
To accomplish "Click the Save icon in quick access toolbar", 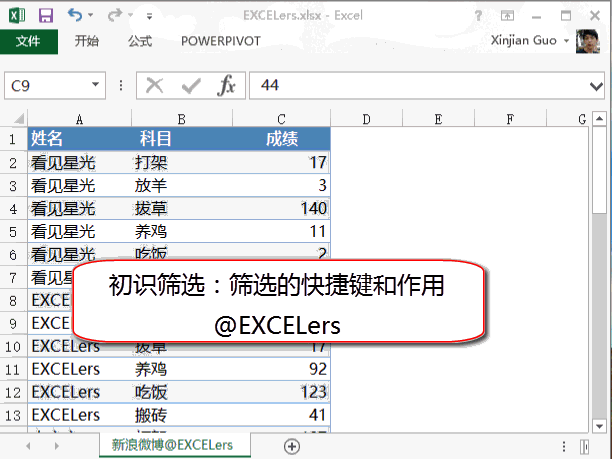I will click(45, 16).
